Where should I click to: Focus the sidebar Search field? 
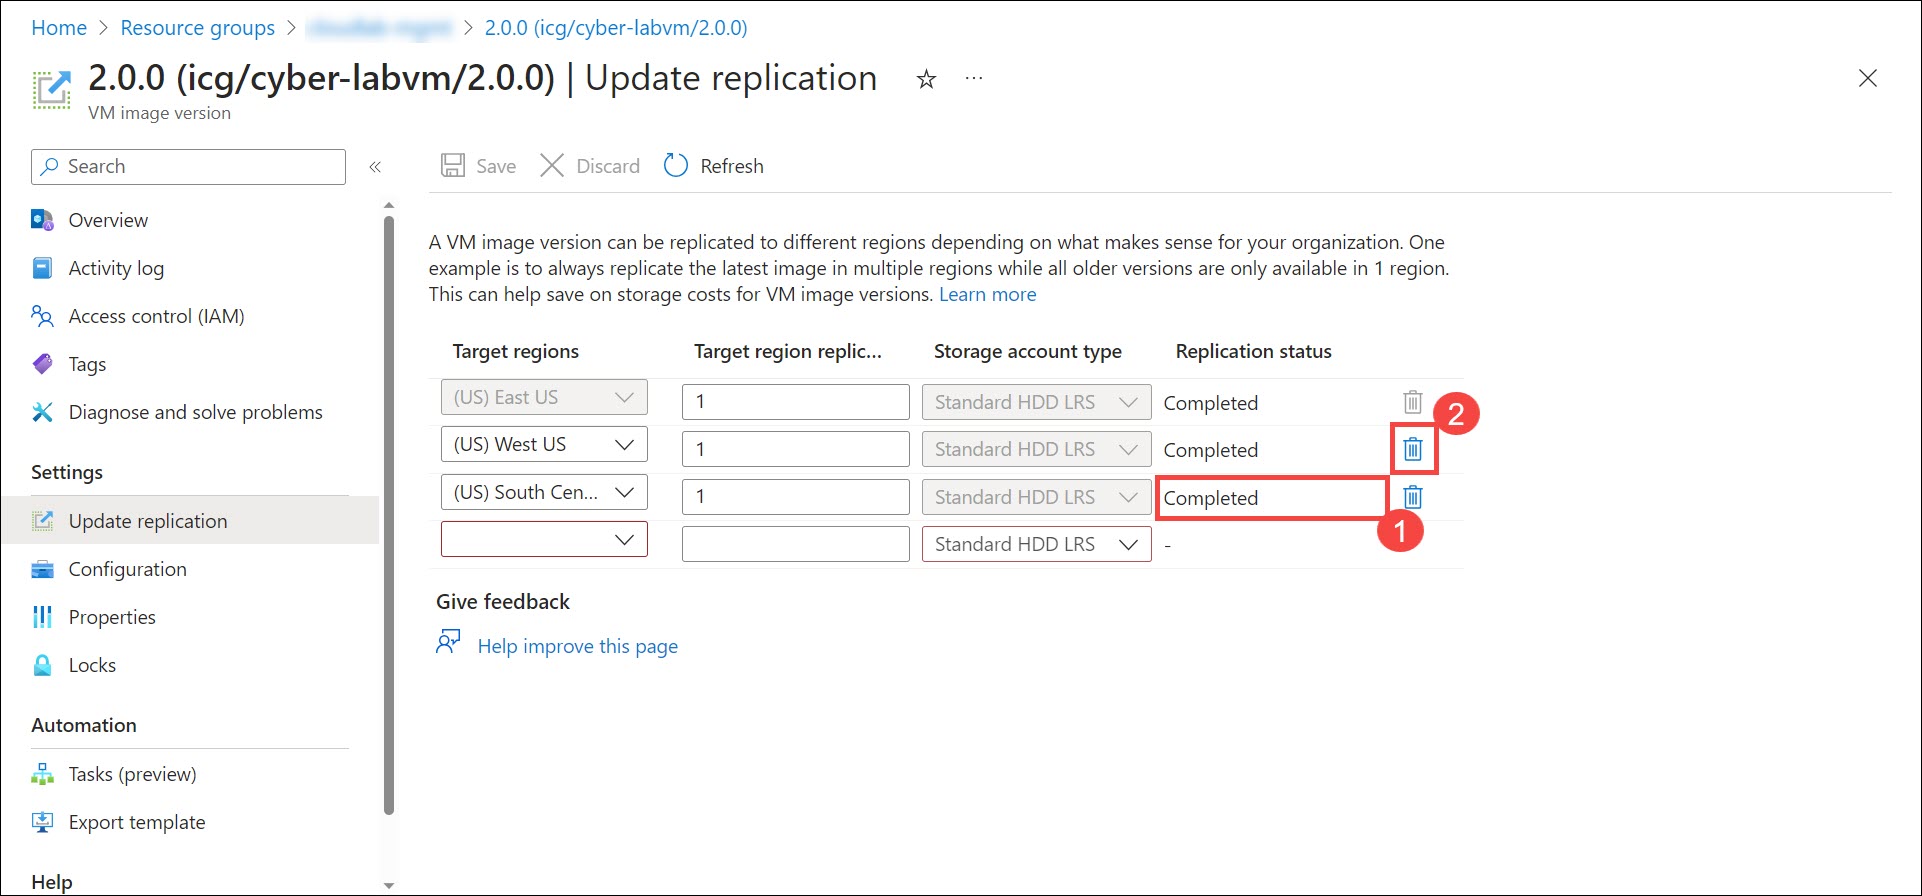pyautogui.click(x=188, y=167)
